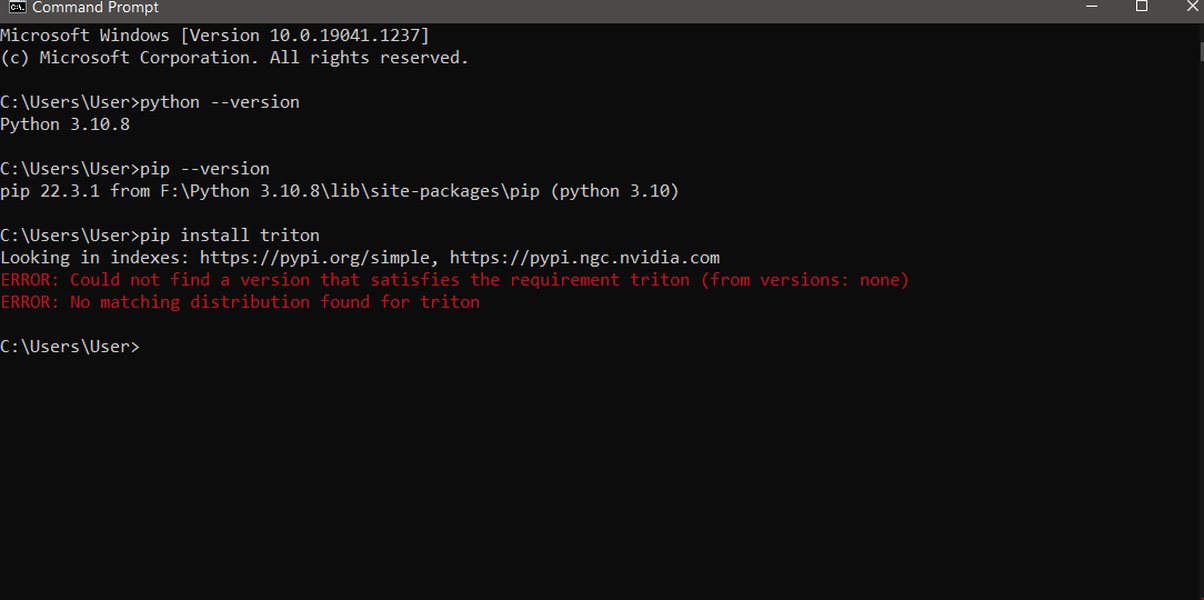
Task: Click the empty prompt at the last C:\Users\User> line
Action: pos(70,347)
